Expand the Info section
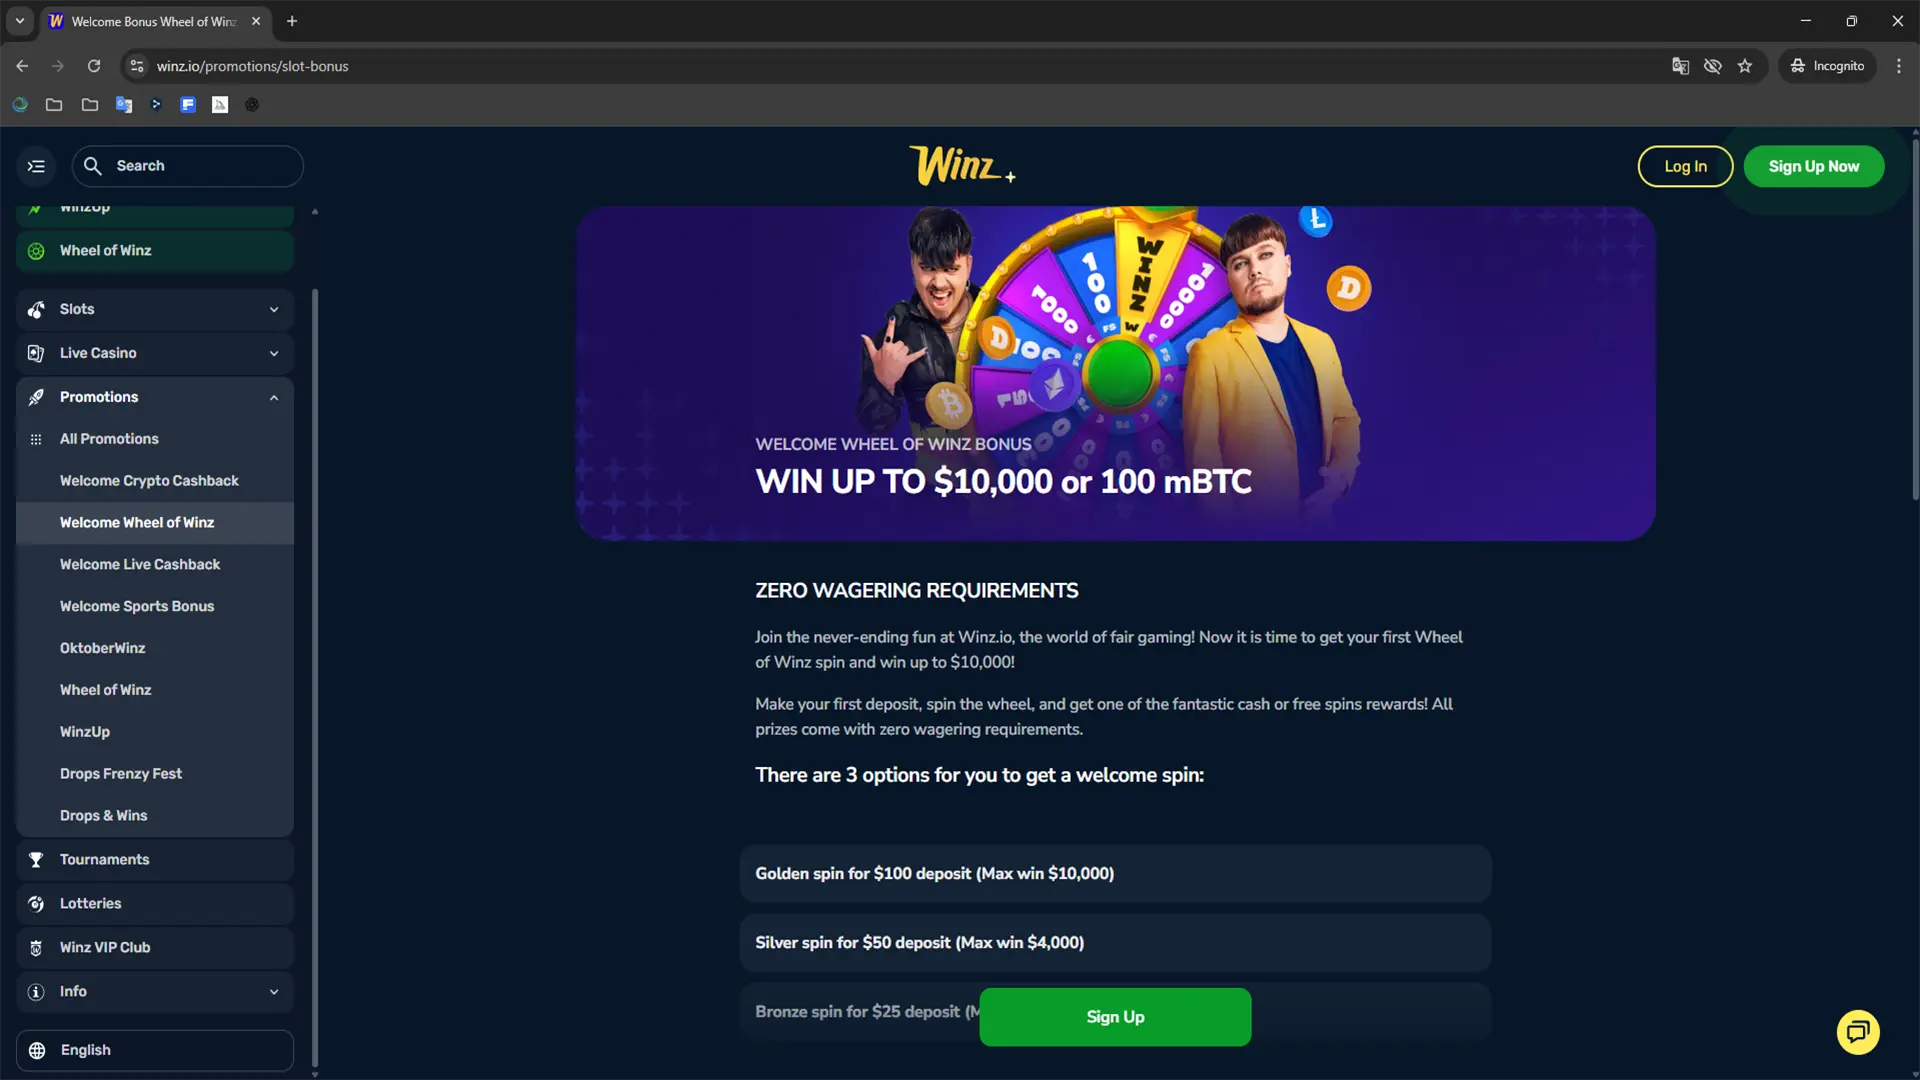 (274, 992)
